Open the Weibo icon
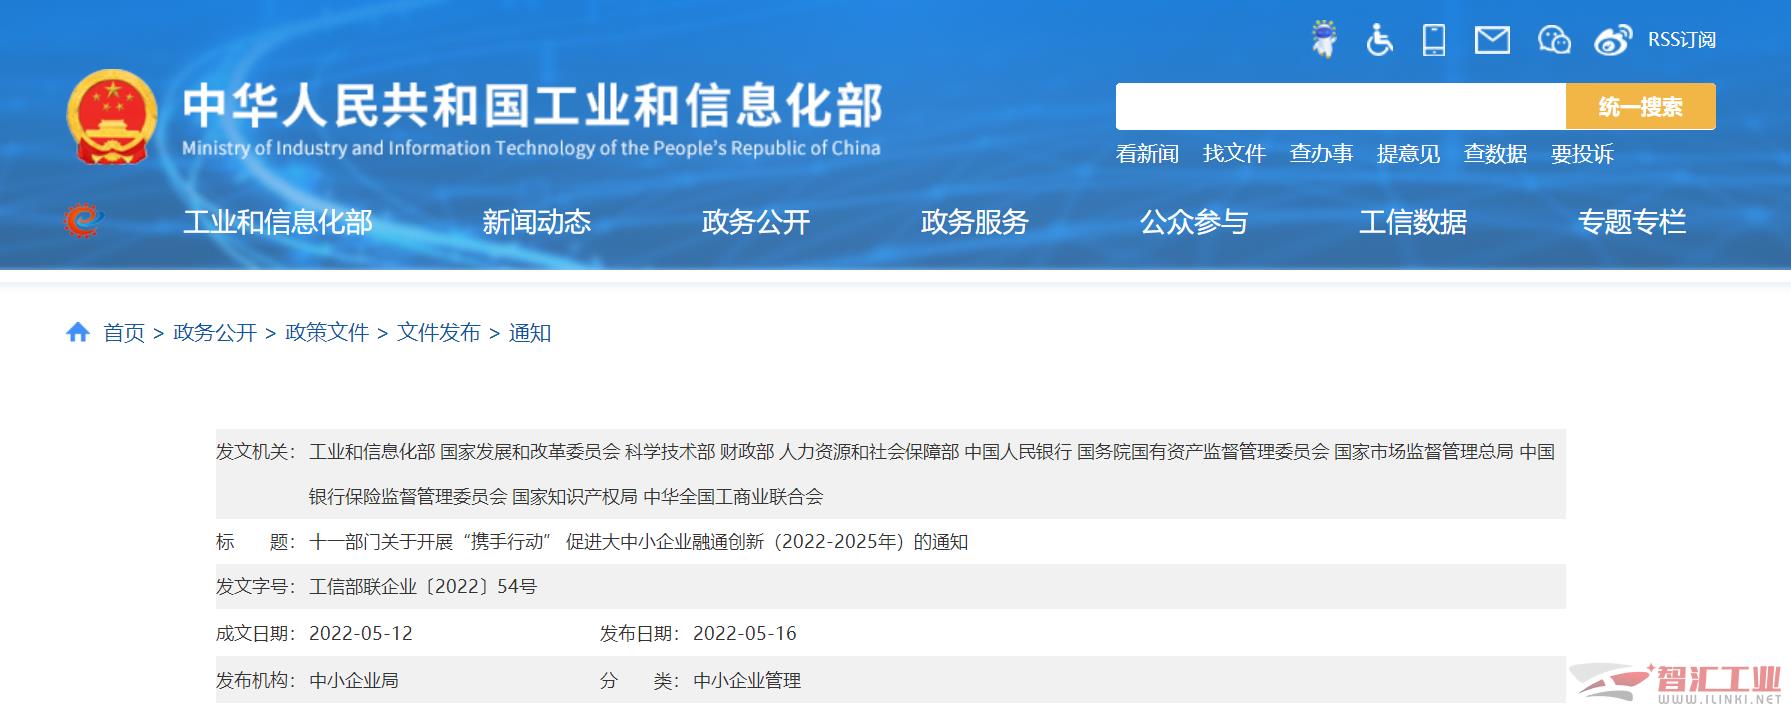This screenshot has width=1791, height=714. [1612, 40]
